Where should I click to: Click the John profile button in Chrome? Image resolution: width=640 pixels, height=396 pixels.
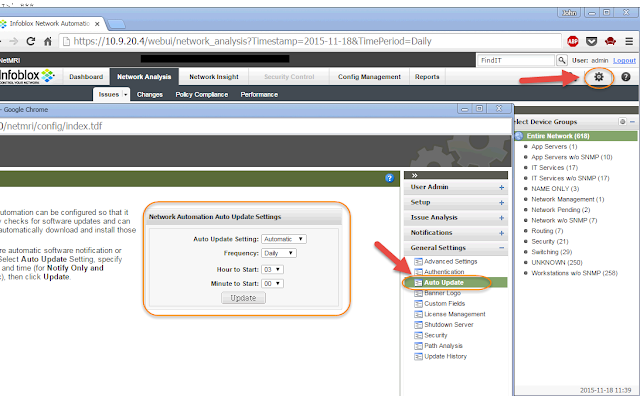coord(569,13)
